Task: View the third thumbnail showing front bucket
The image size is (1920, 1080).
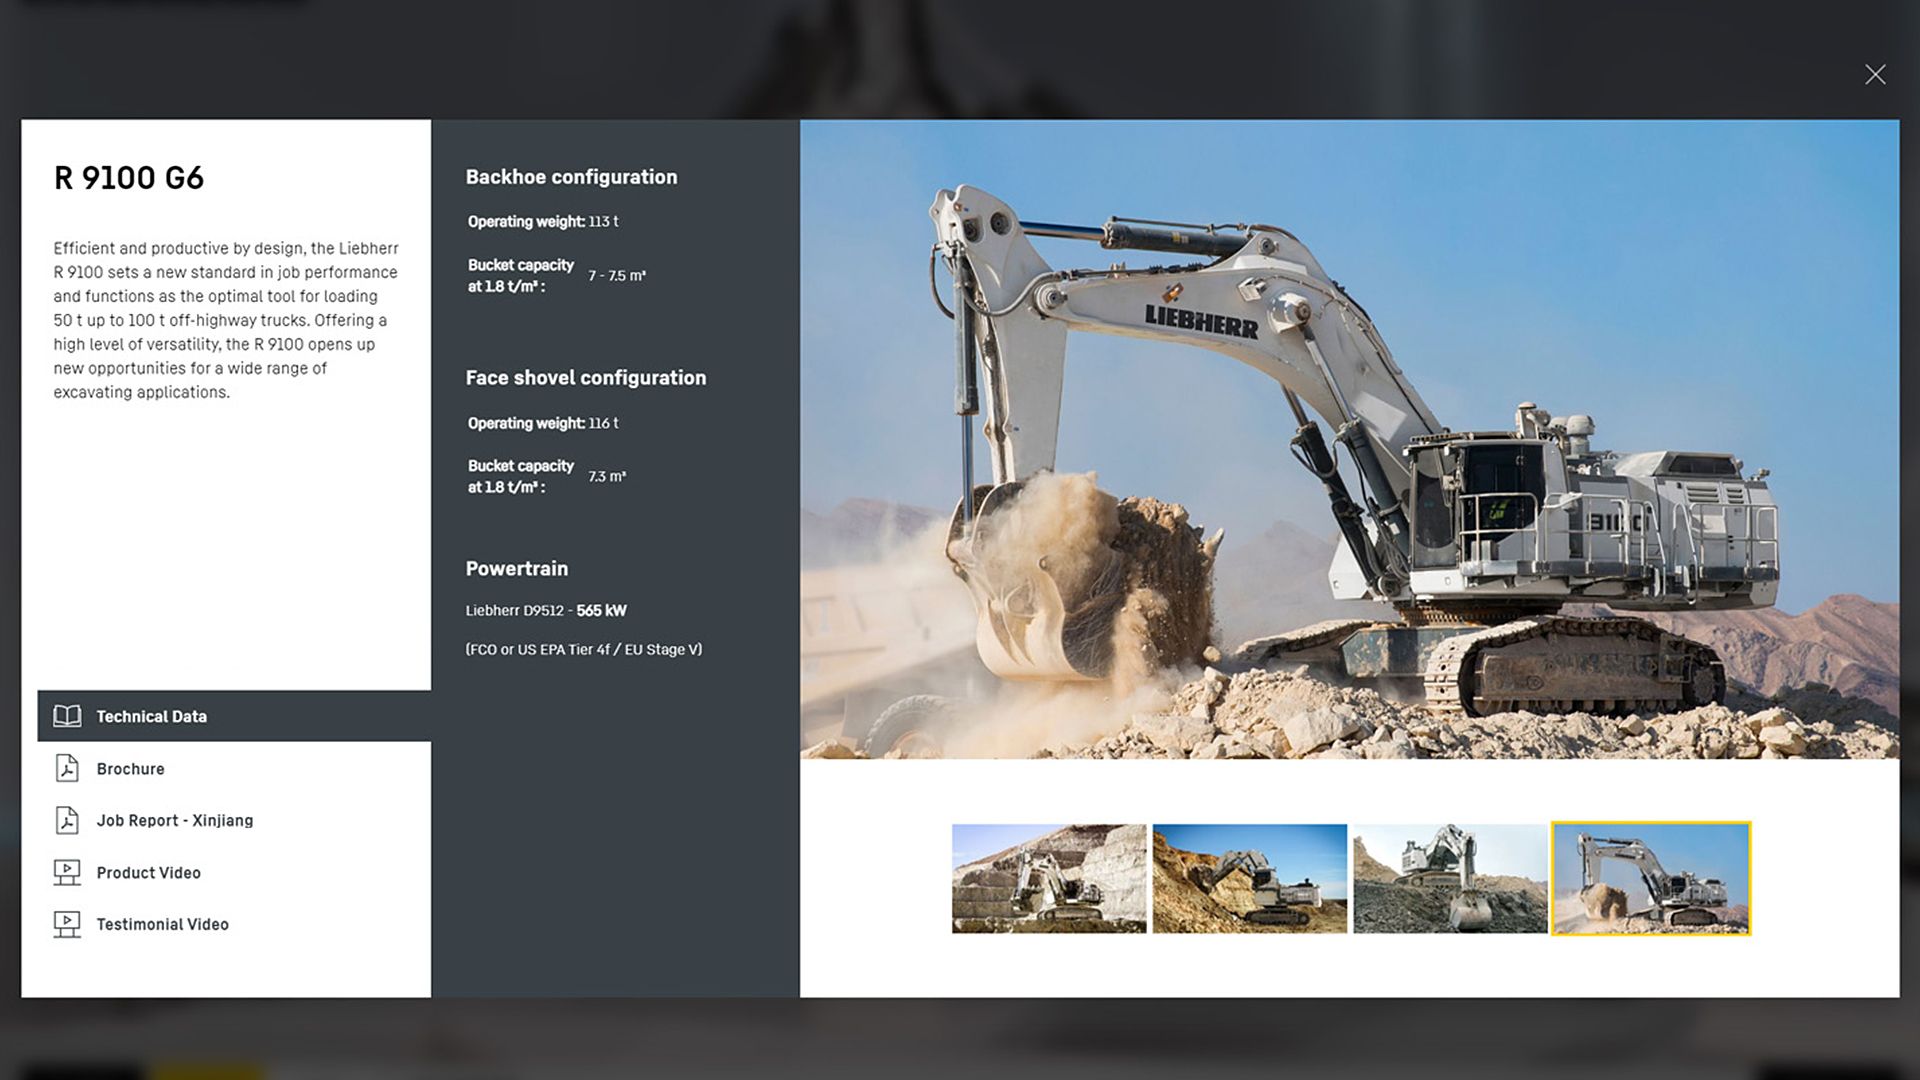Action: pyautogui.click(x=1450, y=878)
